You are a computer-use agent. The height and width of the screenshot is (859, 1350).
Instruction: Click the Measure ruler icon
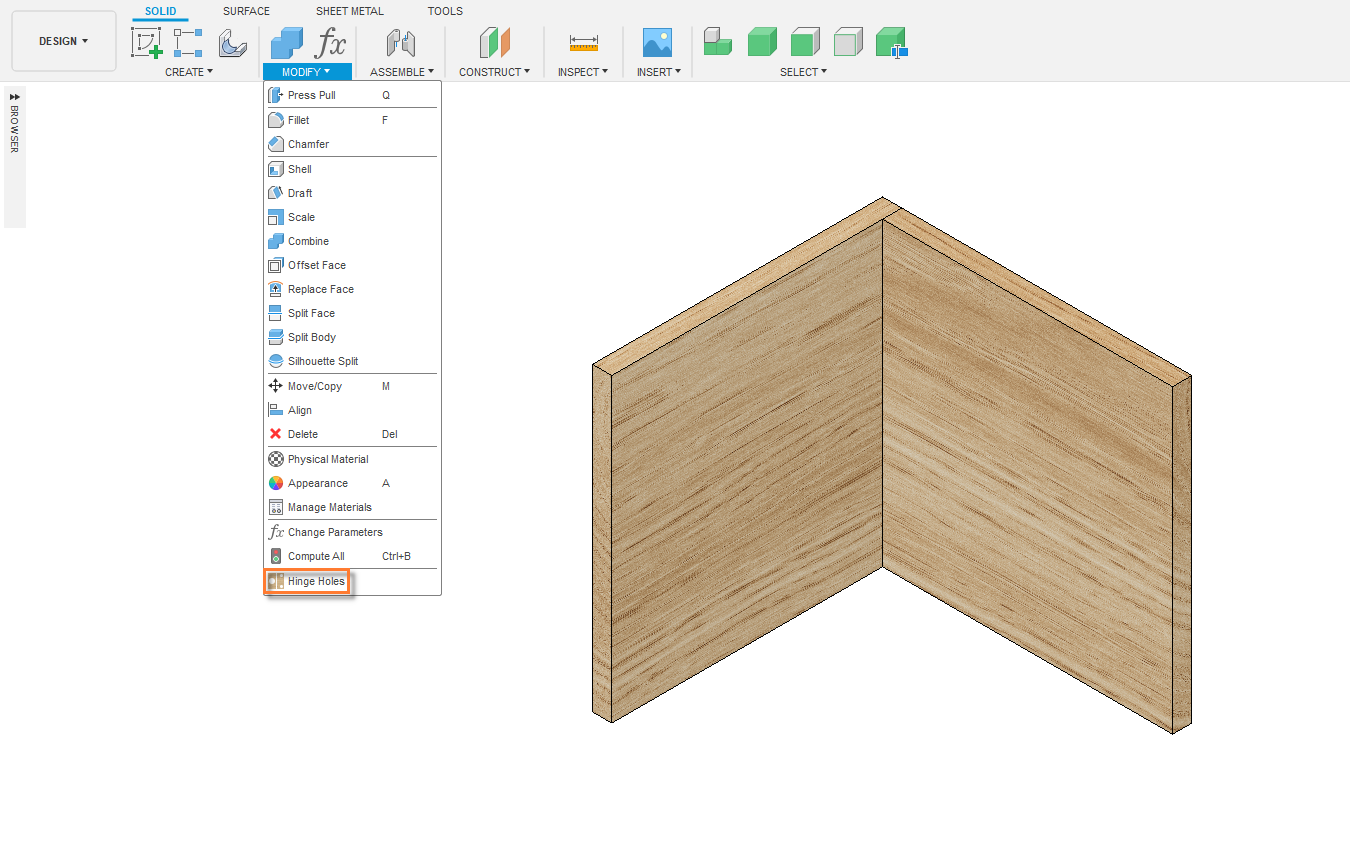coord(583,43)
